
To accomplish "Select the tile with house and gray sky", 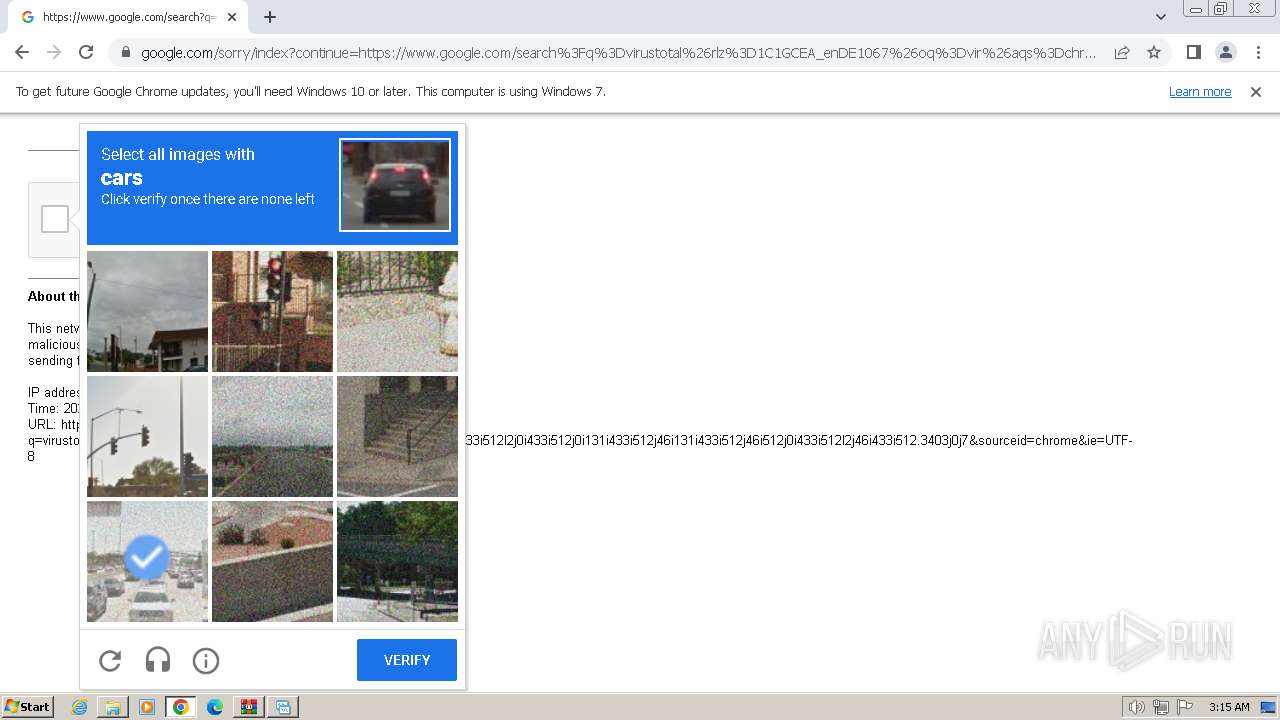I will pos(148,312).
